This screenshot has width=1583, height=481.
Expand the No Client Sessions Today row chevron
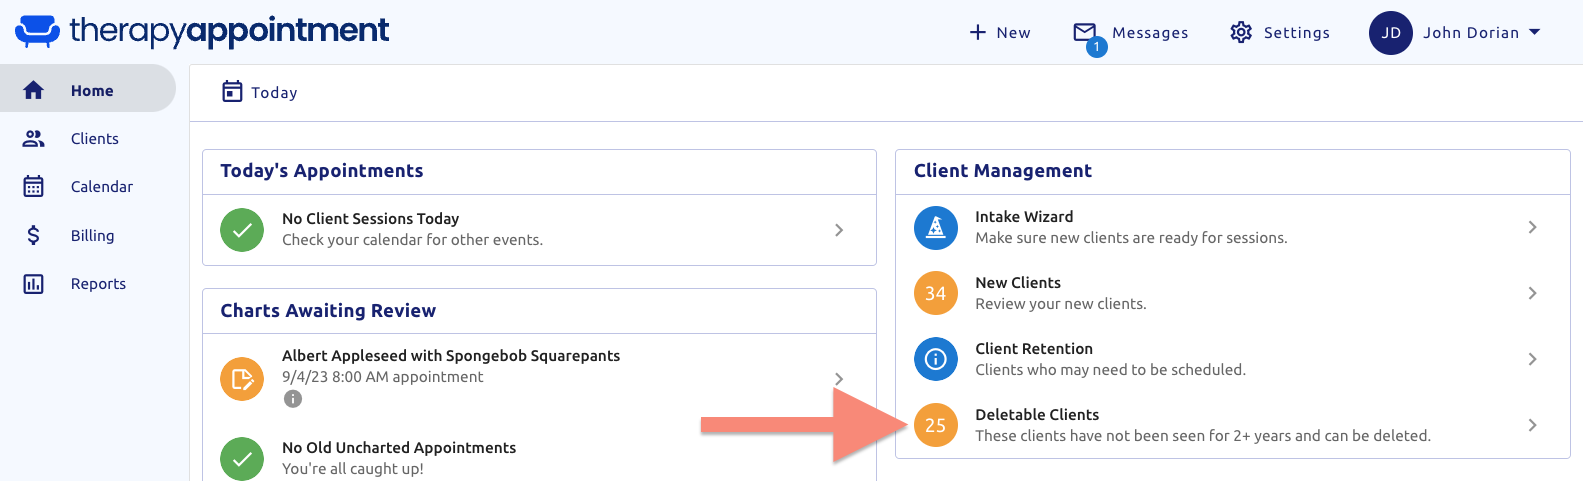pyautogui.click(x=839, y=230)
